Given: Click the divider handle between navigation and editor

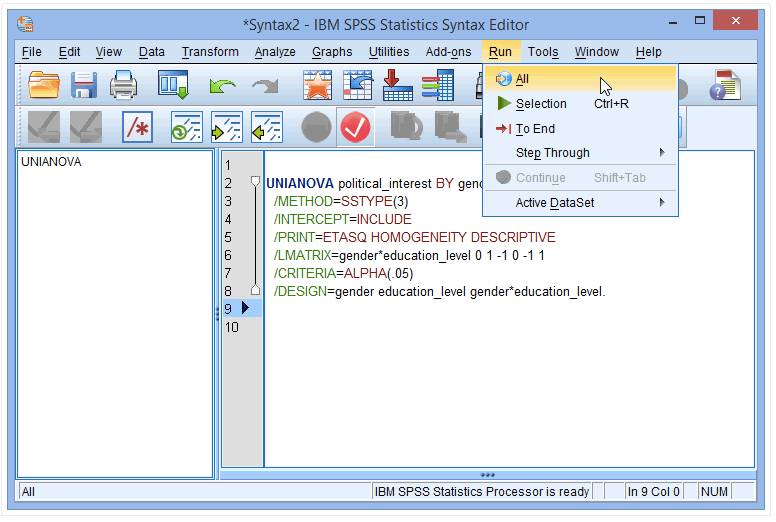Looking at the screenshot, I should (x=217, y=314).
